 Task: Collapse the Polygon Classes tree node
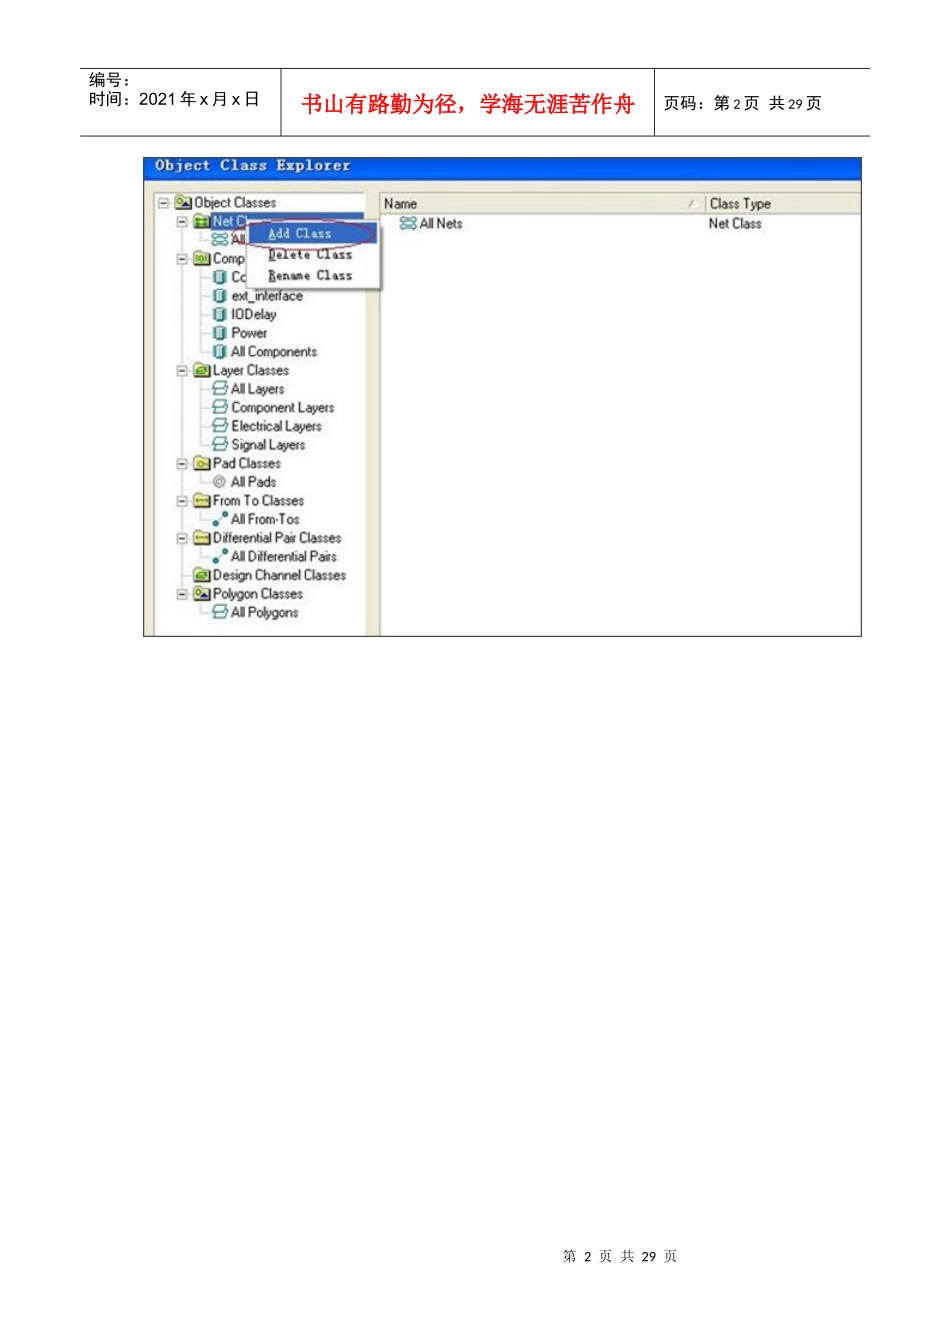pos(182,594)
